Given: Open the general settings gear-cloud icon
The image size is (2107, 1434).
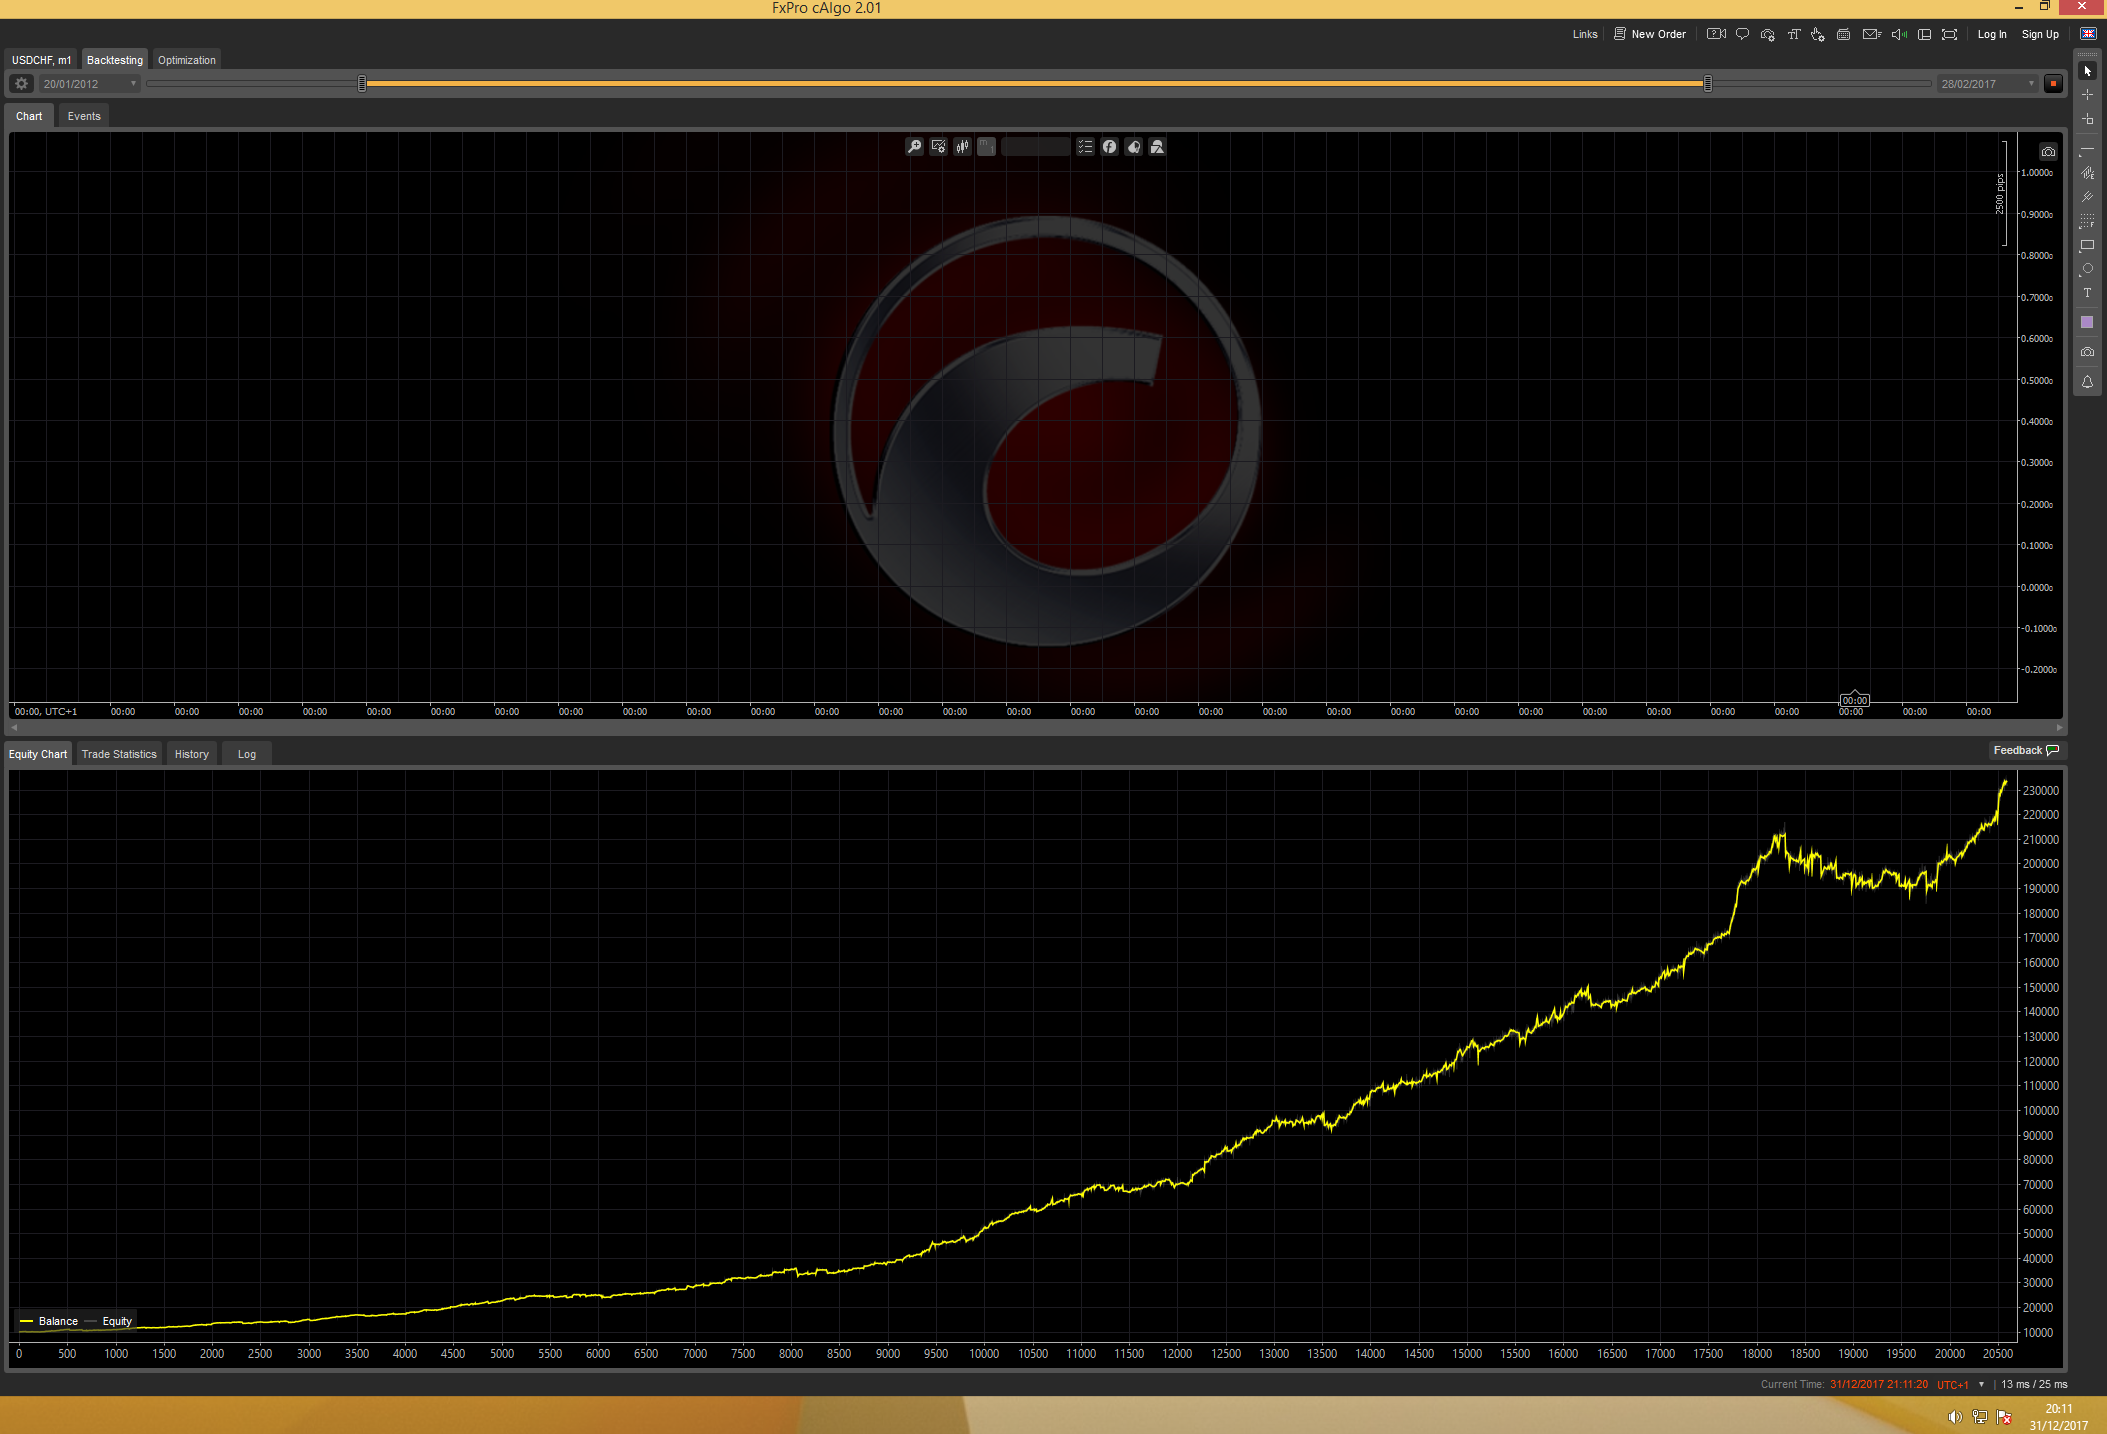Looking at the screenshot, I should 1768,34.
